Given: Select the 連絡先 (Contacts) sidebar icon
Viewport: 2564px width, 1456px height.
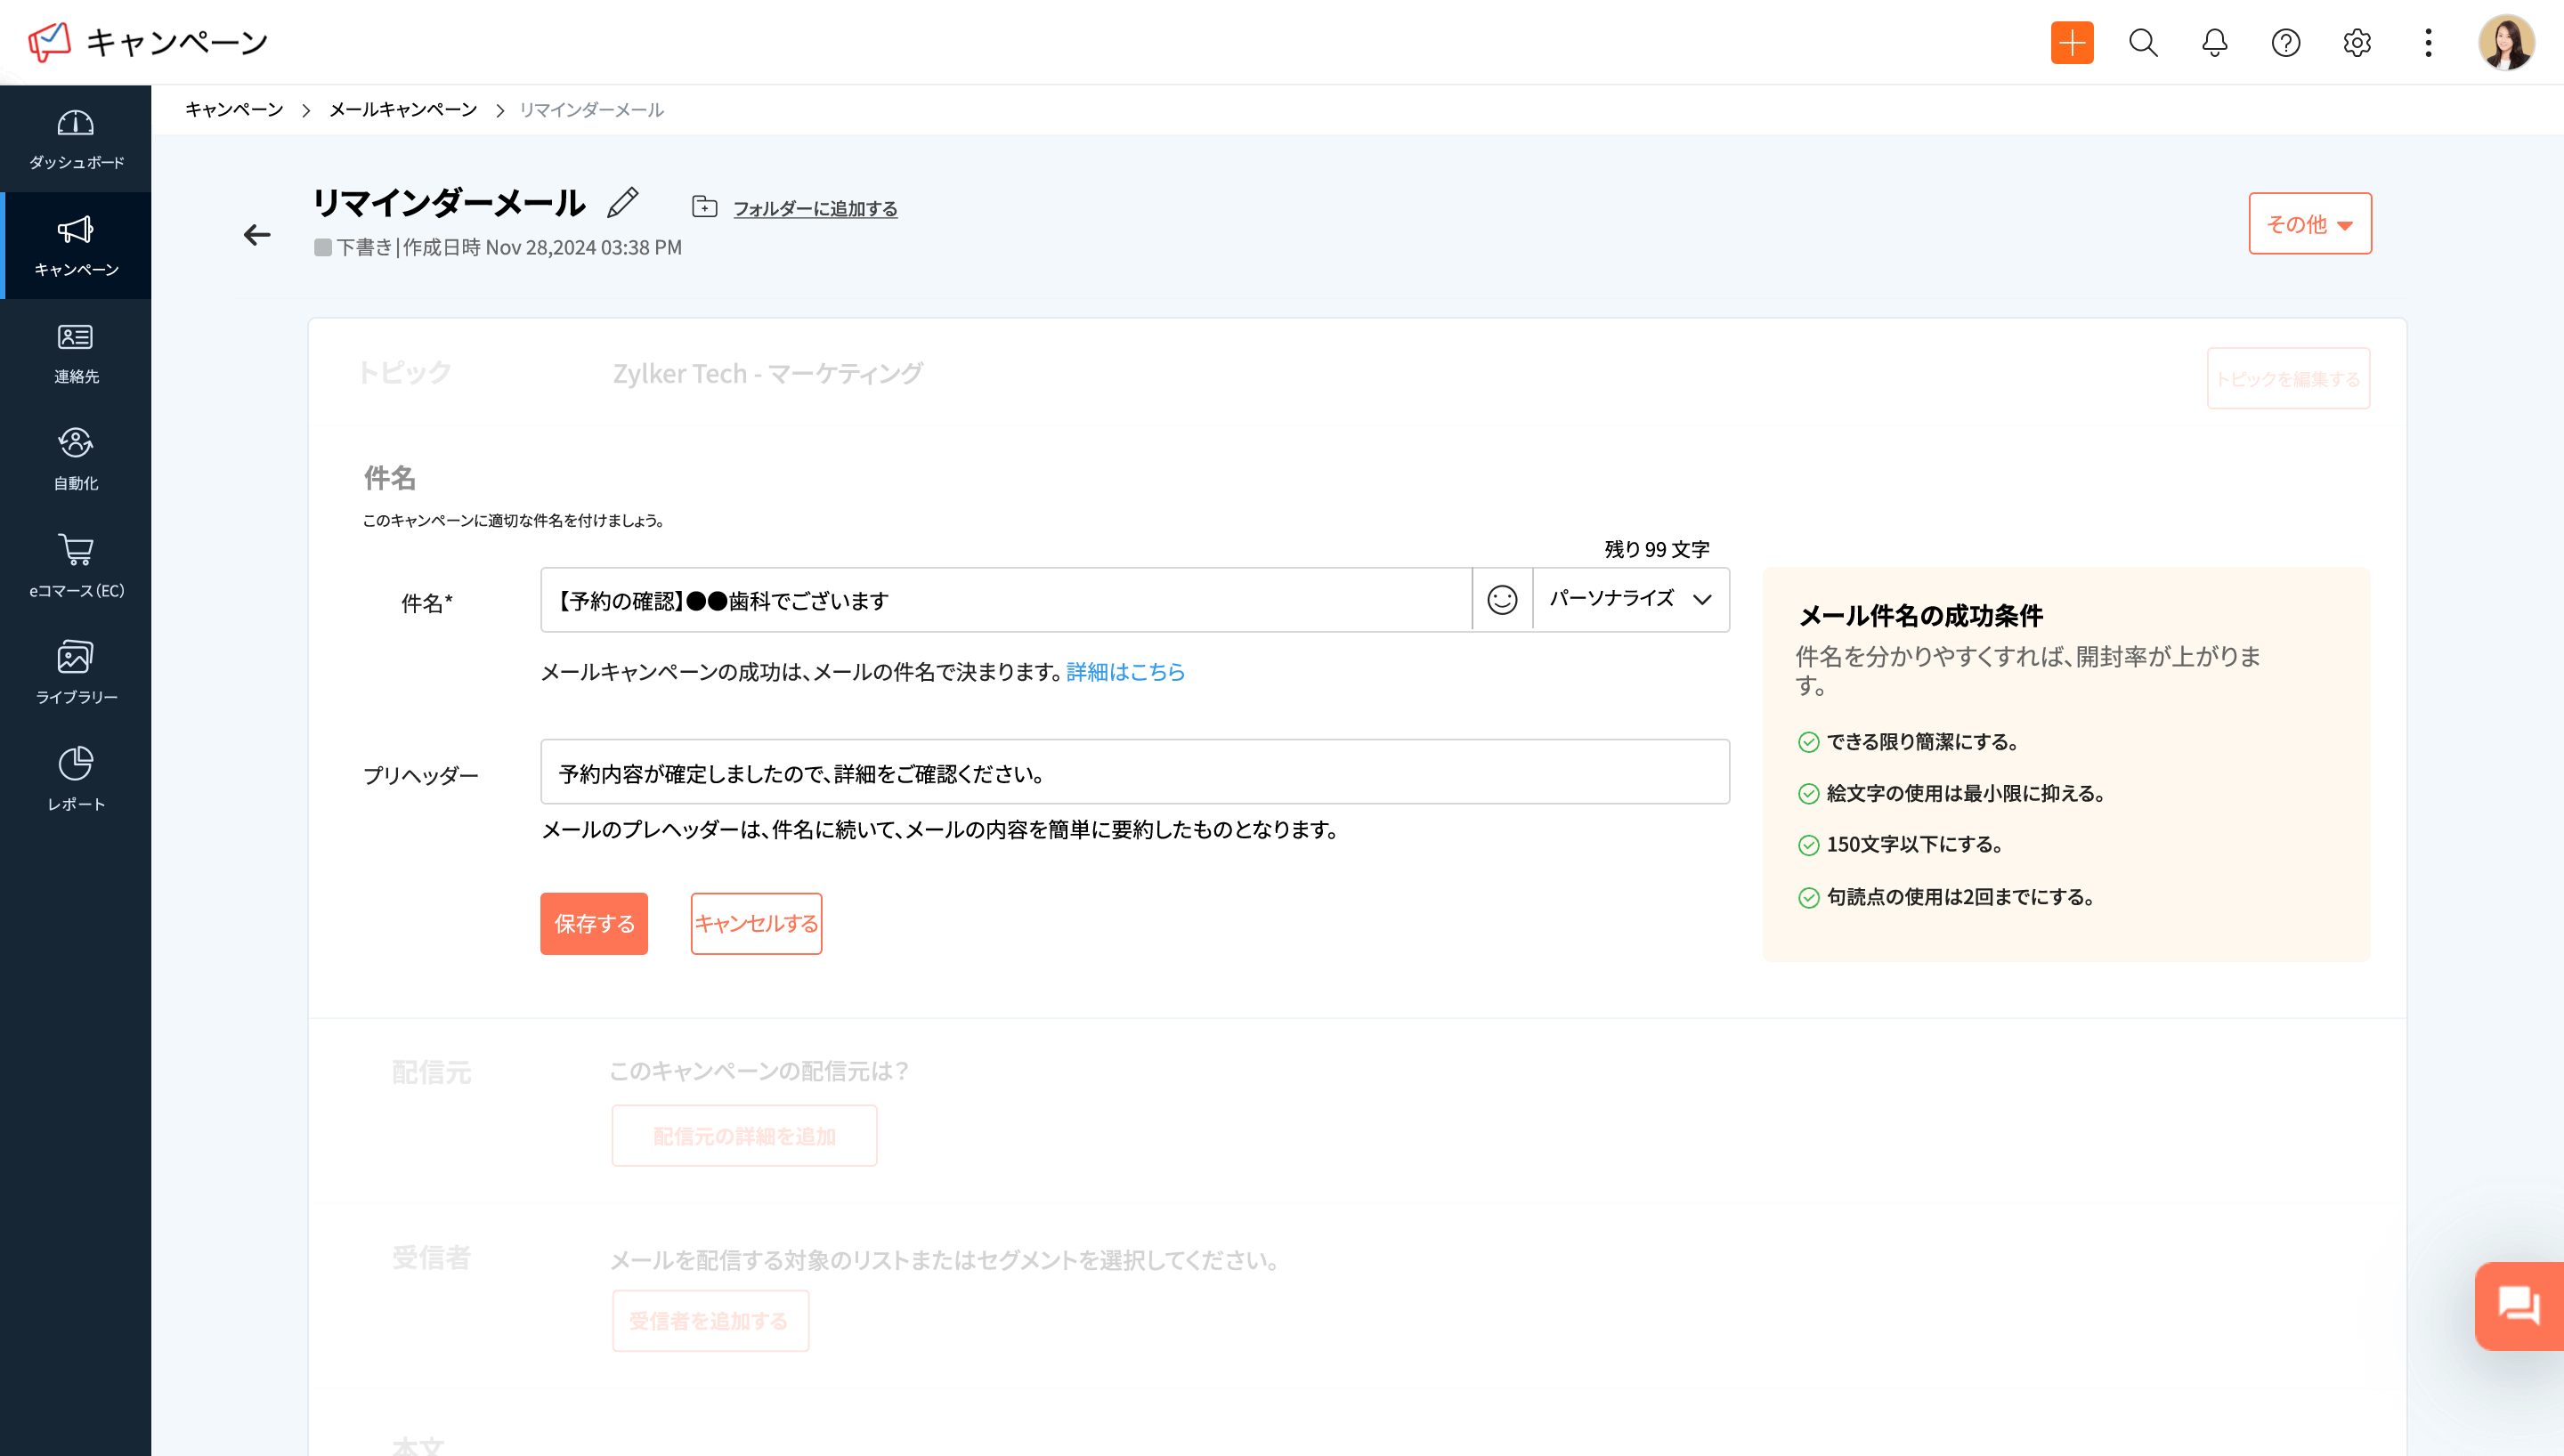Looking at the screenshot, I should click(x=75, y=352).
